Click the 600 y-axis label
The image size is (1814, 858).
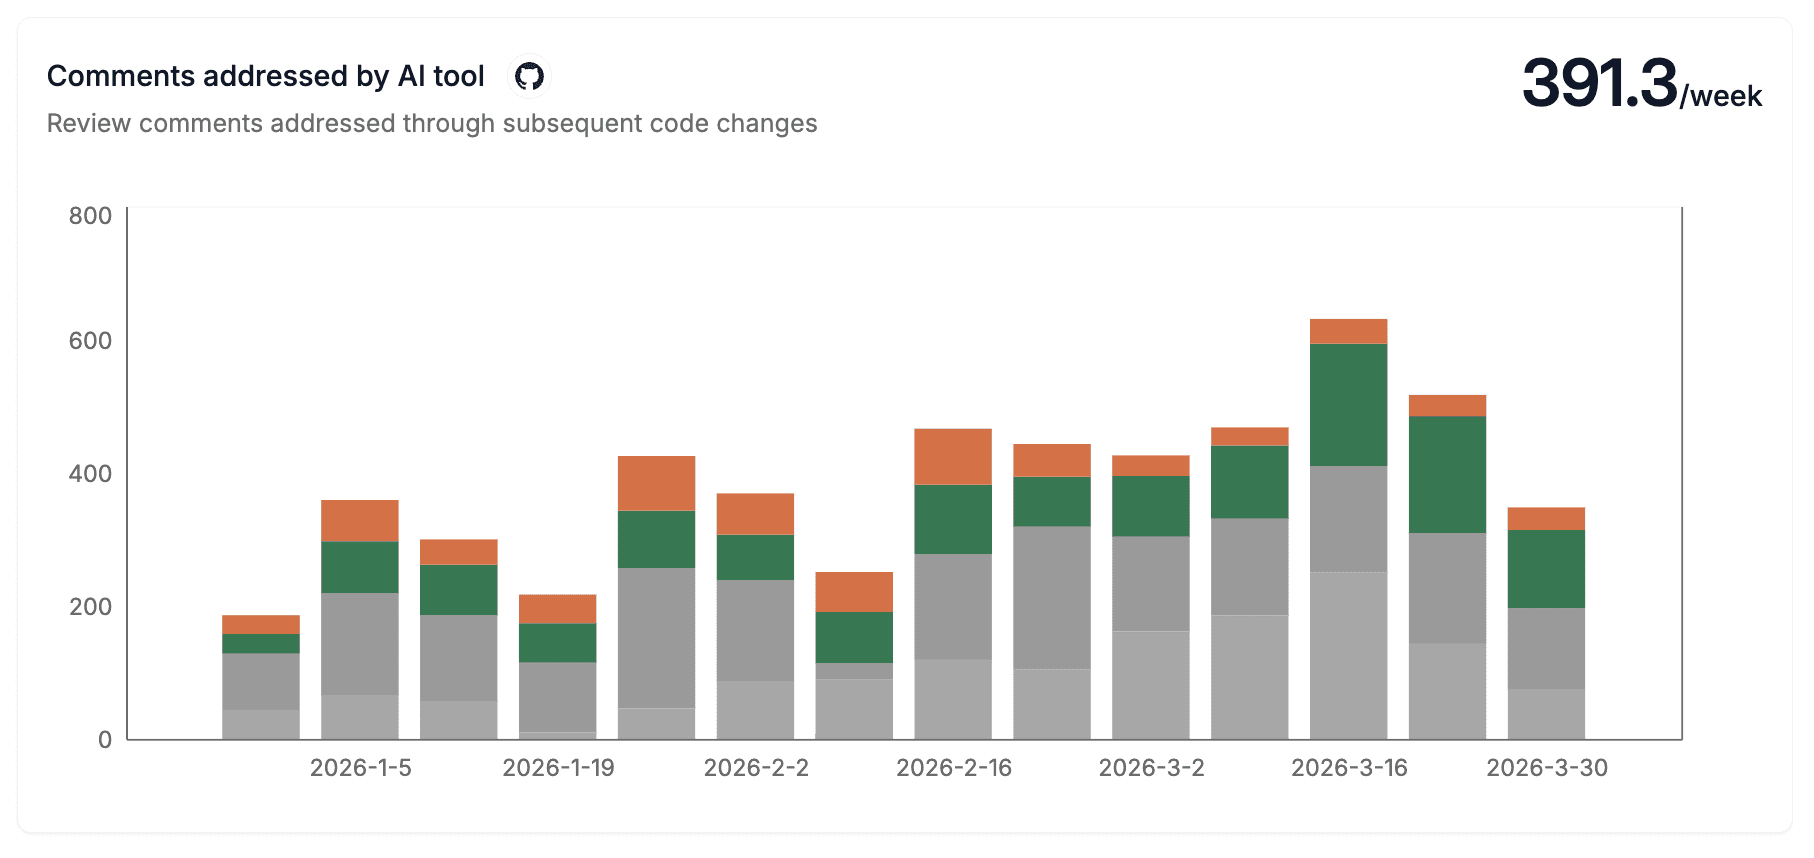tap(90, 341)
